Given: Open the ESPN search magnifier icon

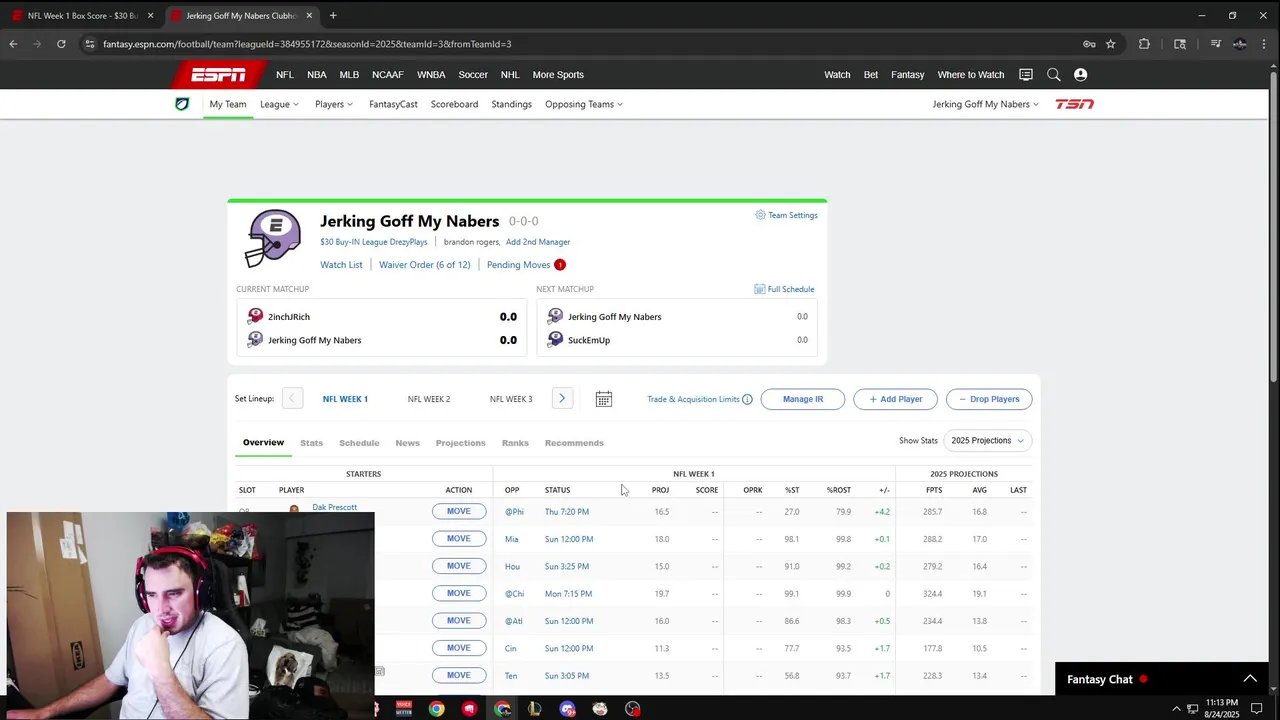Looking at the screenshot, I should pos(1053,75).
